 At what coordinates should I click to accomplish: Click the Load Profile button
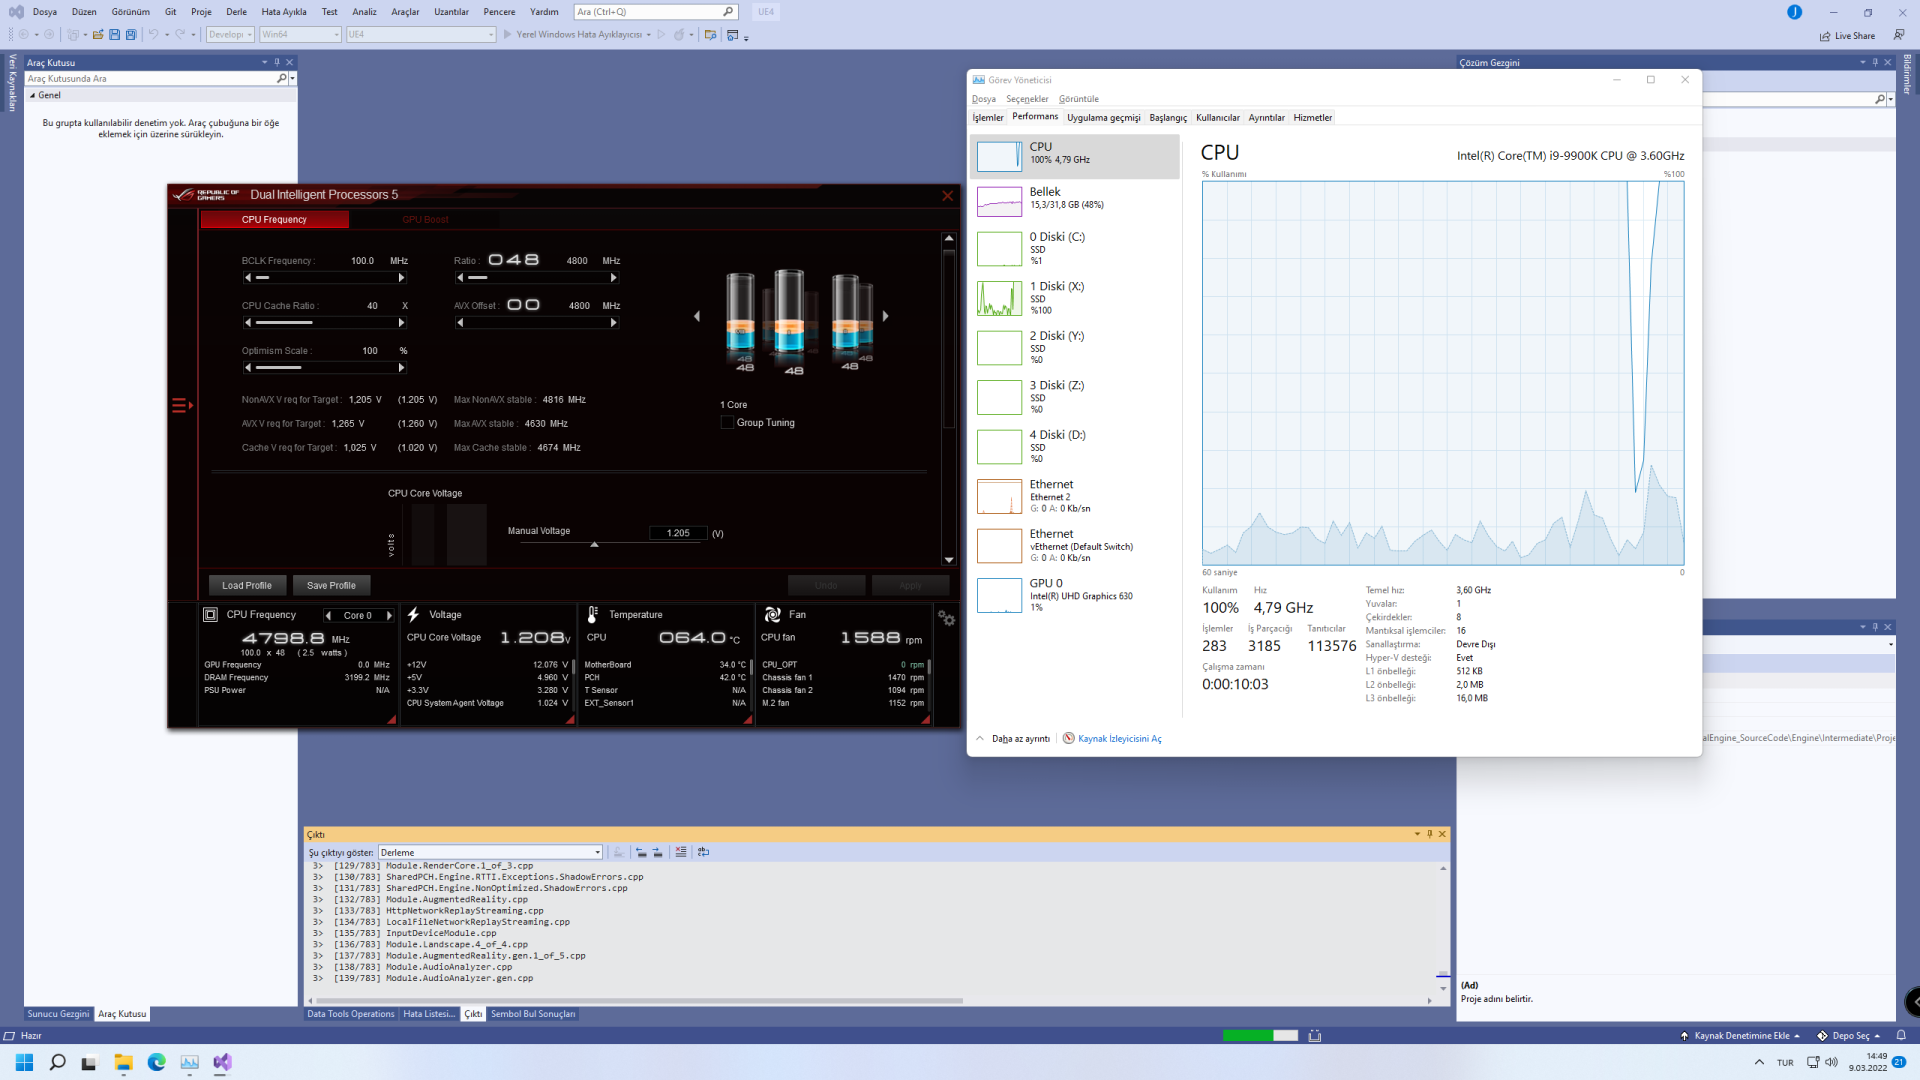point(246,586)
